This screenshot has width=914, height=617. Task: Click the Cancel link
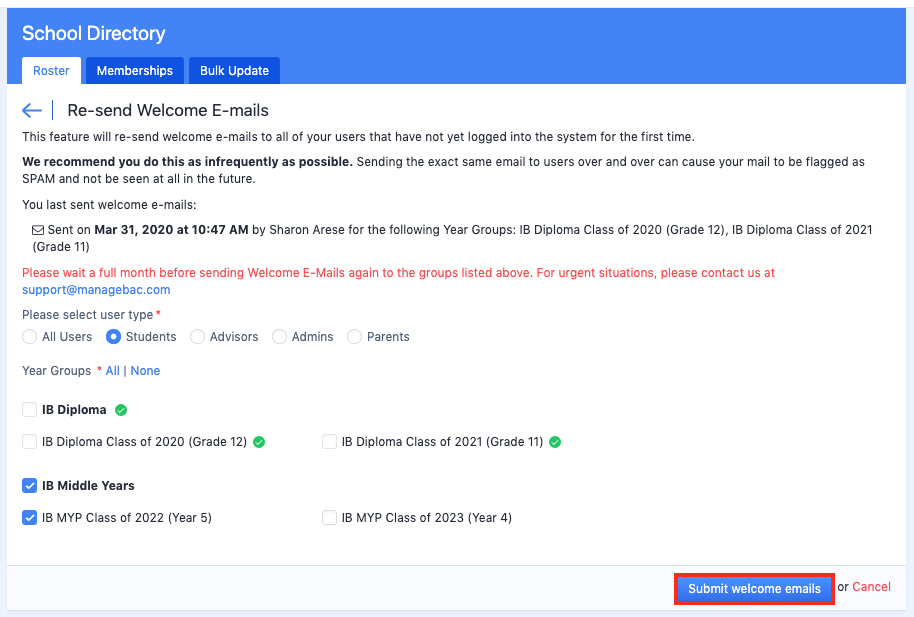871,587
